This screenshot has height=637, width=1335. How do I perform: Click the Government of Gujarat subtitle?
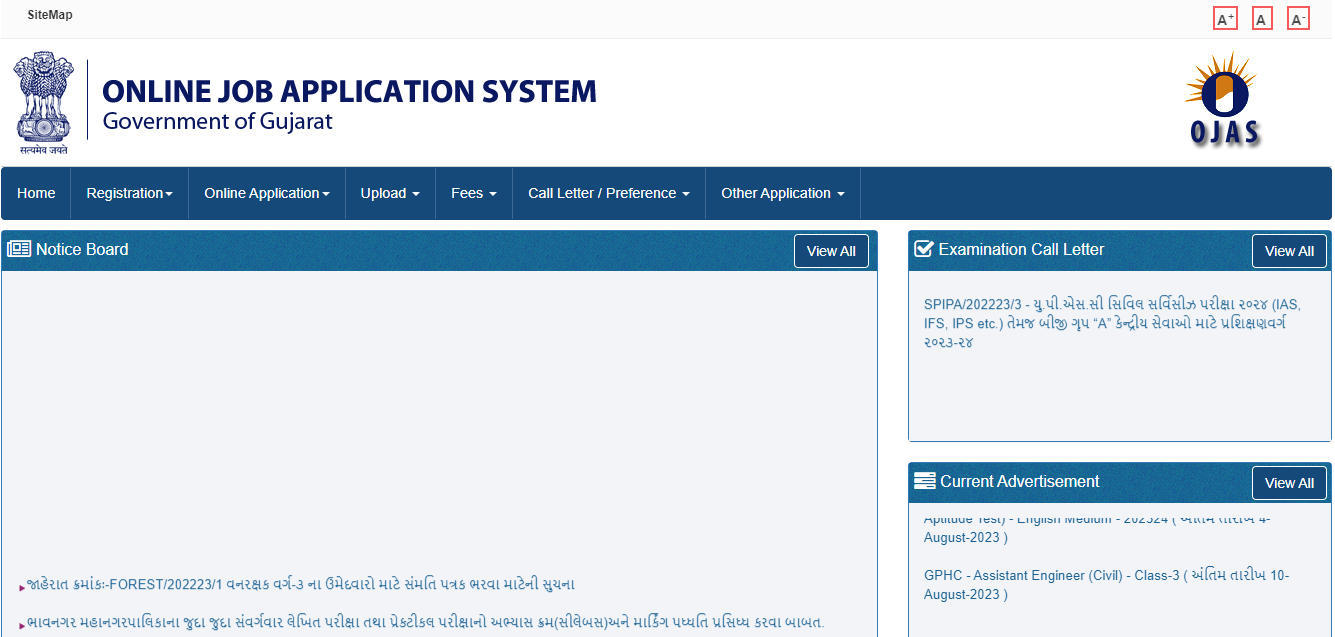pyautogui.click(x=217, y=122)
